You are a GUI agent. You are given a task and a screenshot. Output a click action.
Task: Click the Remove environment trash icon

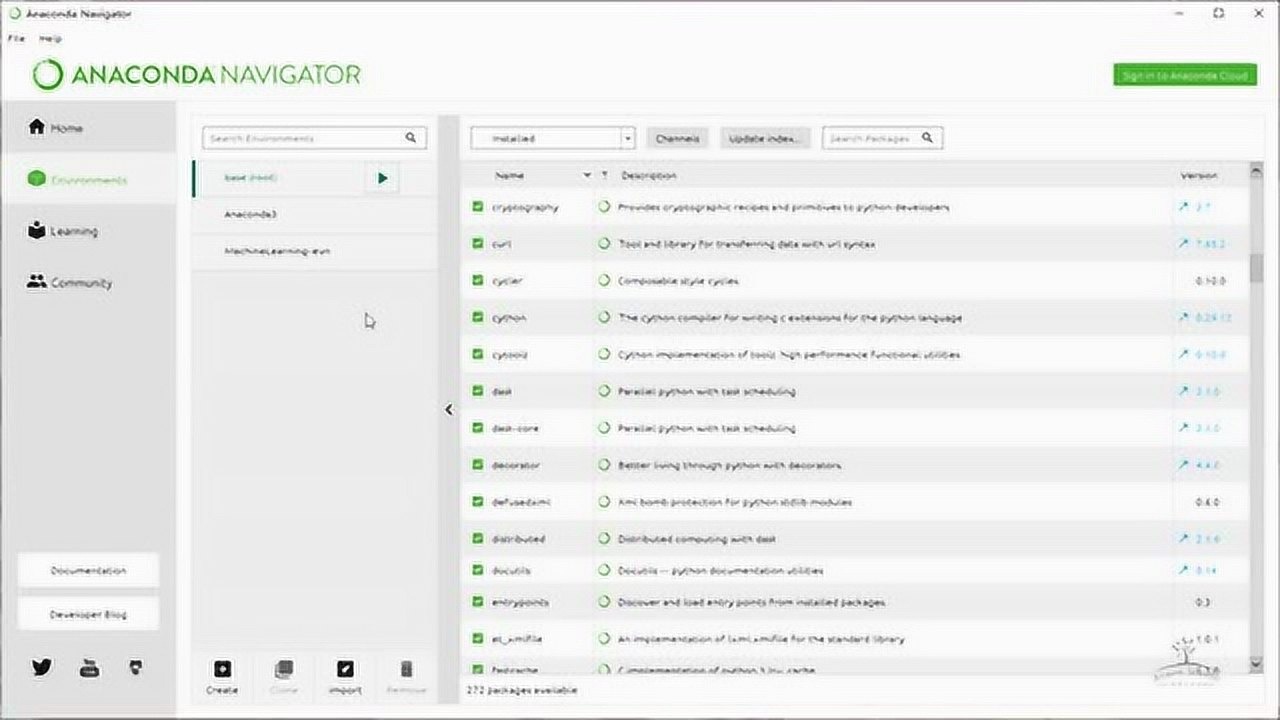tap(406, 670)
